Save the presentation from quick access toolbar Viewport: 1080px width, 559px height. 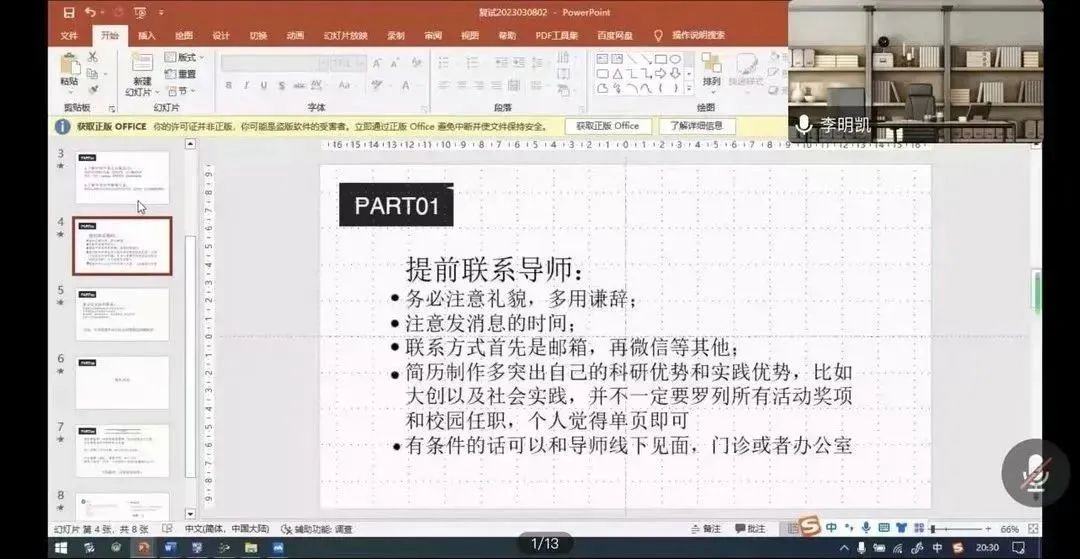[68, 12]
